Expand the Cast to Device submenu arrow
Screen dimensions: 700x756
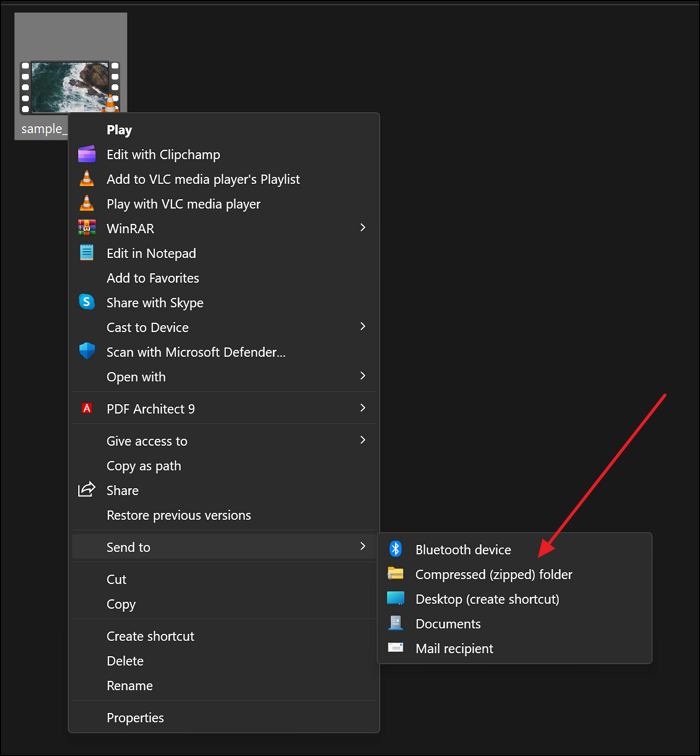coord(363,327)
